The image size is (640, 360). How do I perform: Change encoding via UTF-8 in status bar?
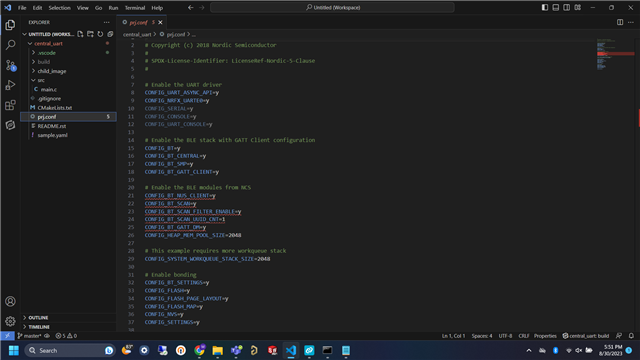(505, 336)
